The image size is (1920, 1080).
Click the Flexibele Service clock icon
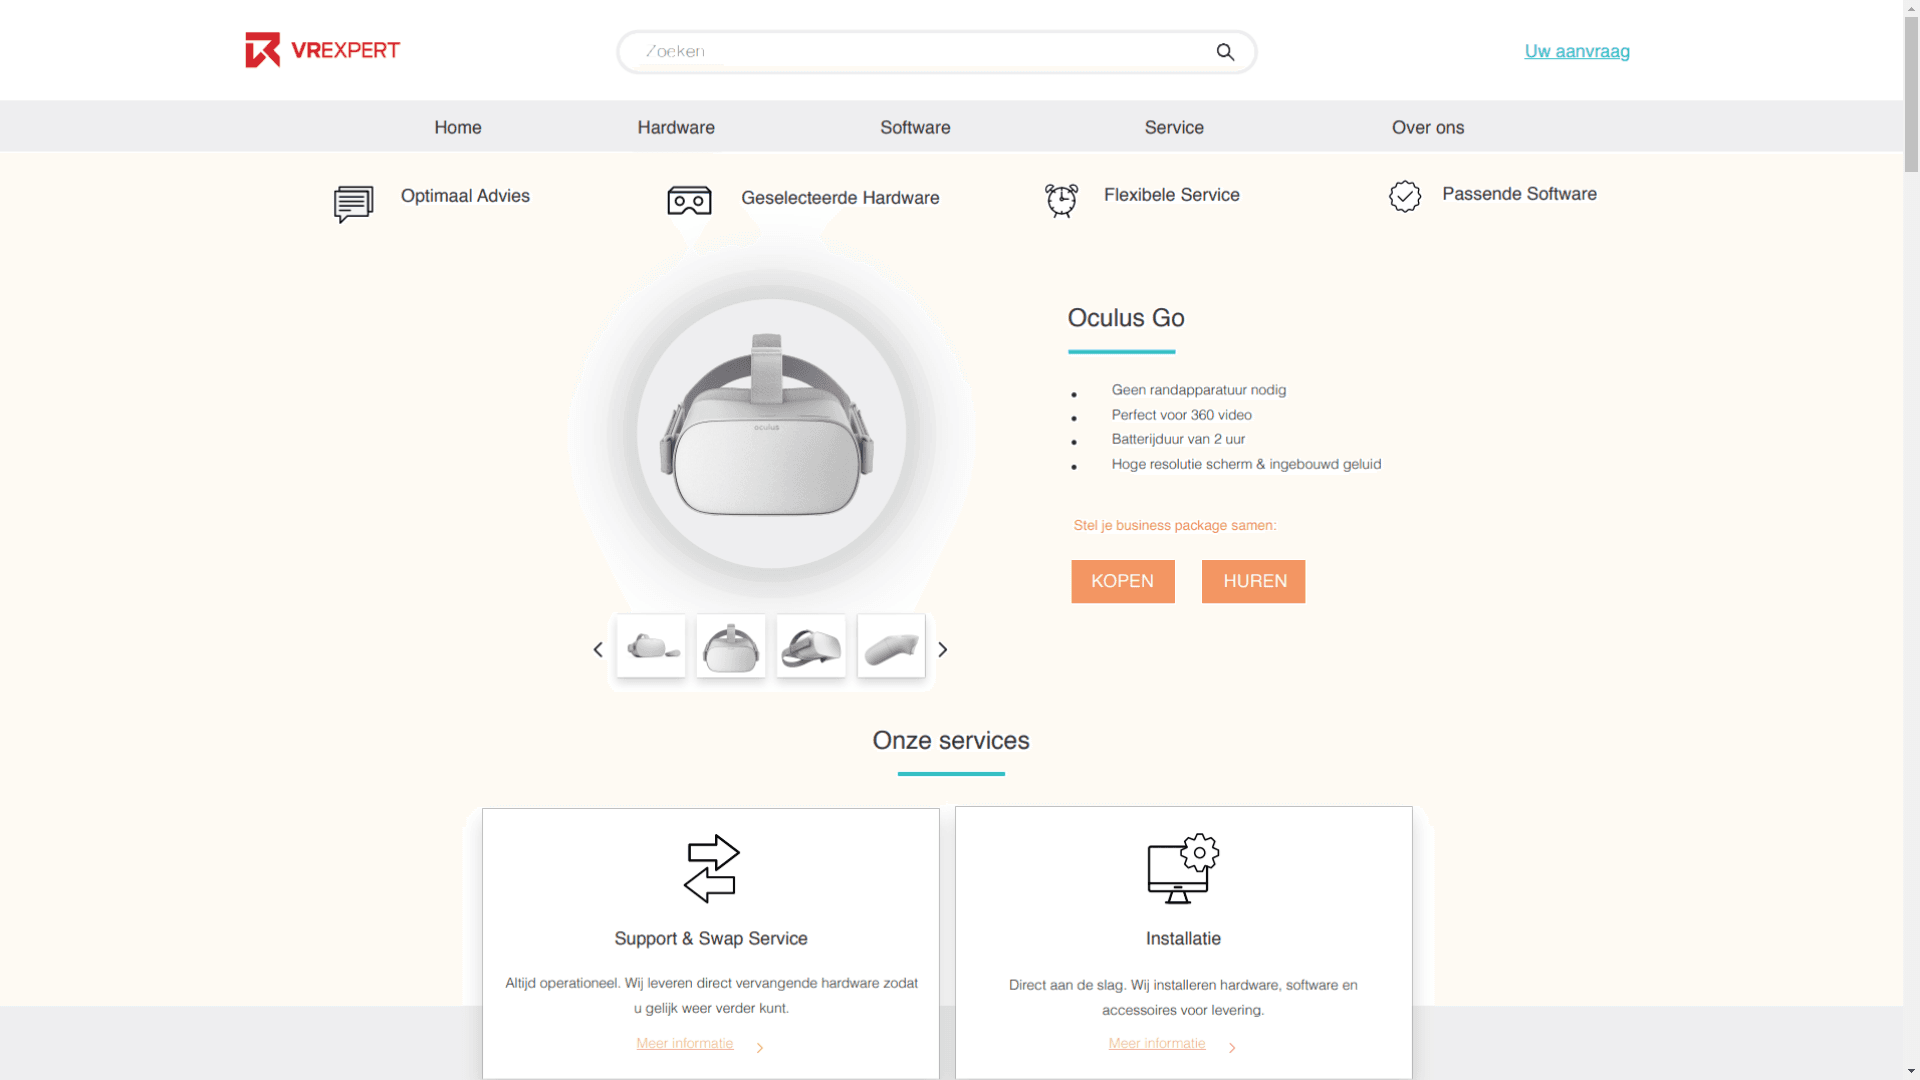coord(1062,200)
